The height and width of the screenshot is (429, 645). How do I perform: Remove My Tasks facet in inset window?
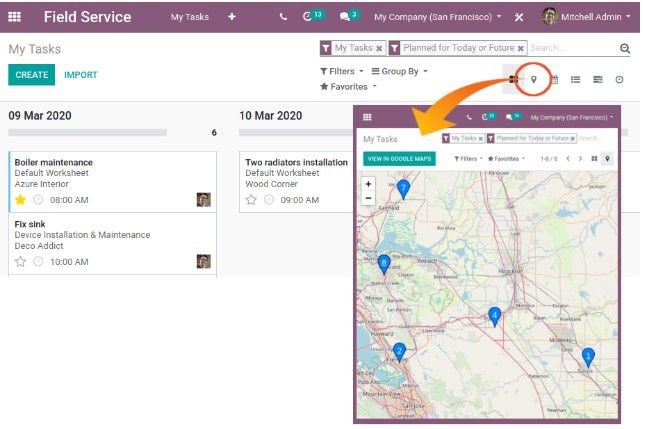(x=480, y=139)
